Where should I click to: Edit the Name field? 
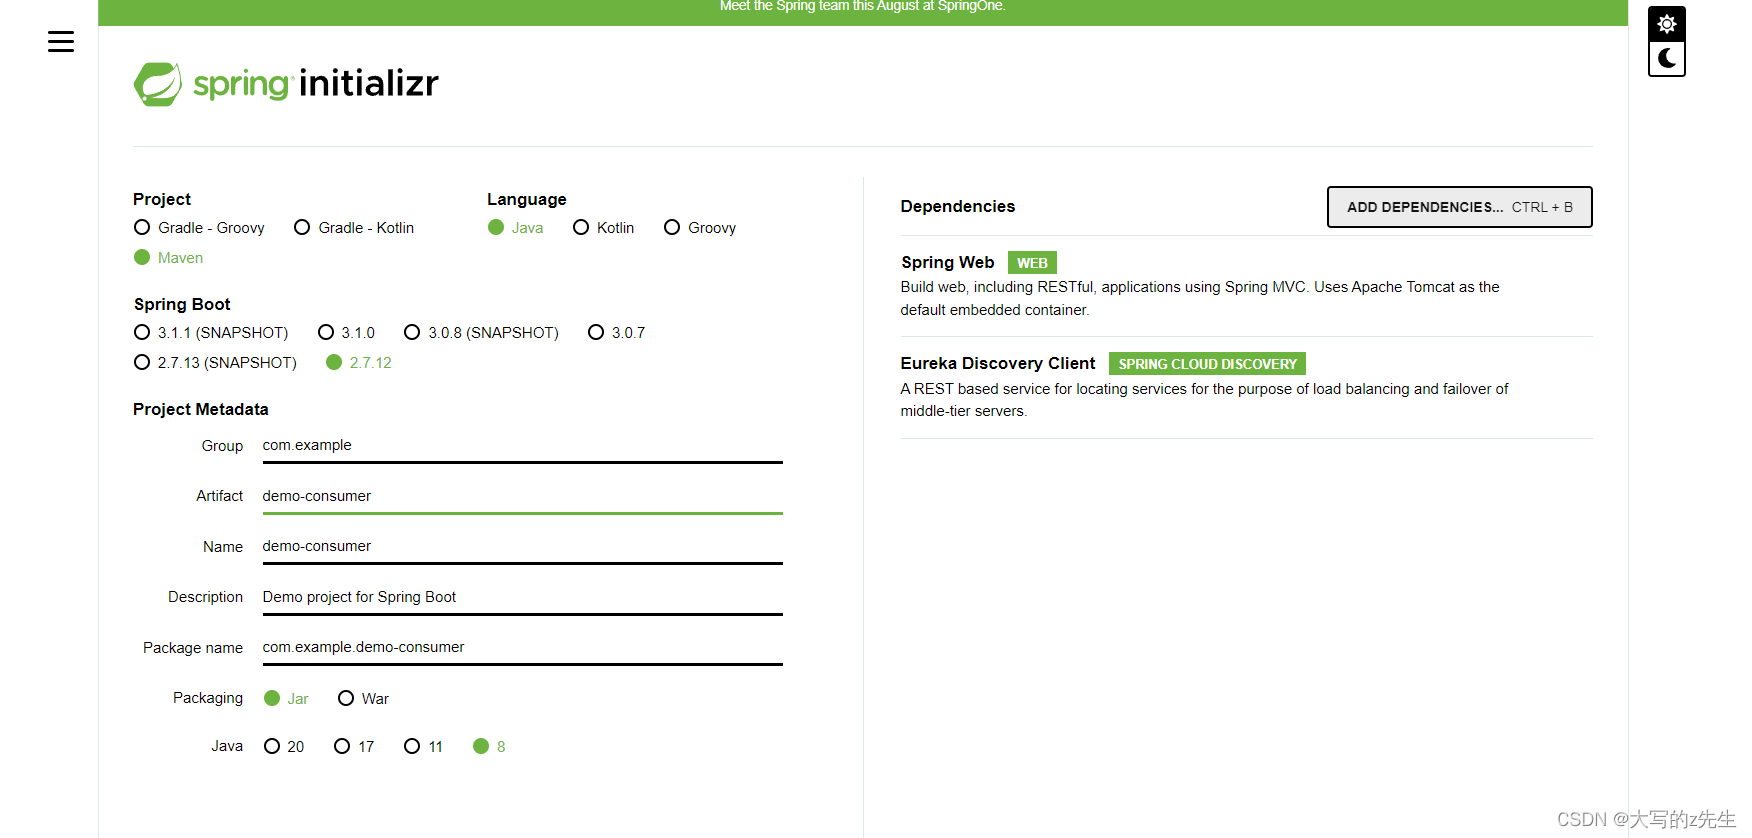[522, 547]
